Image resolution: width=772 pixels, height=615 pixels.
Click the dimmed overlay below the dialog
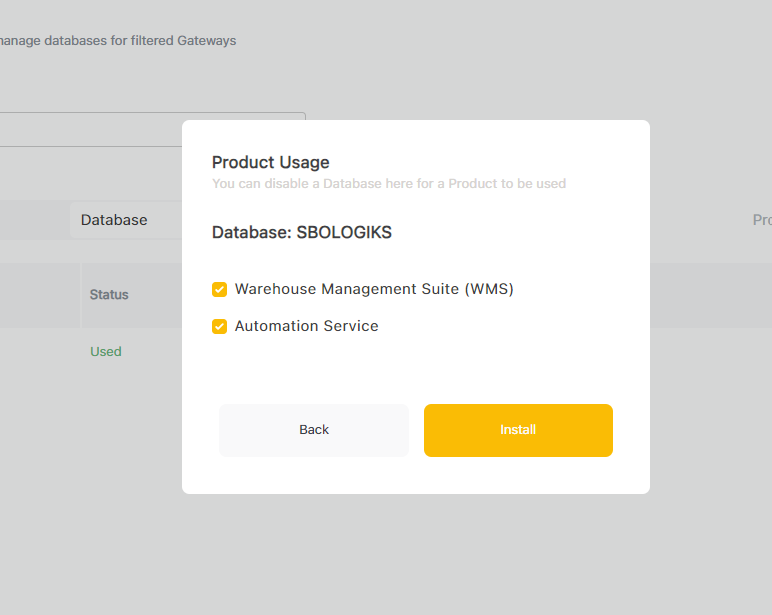415,555
